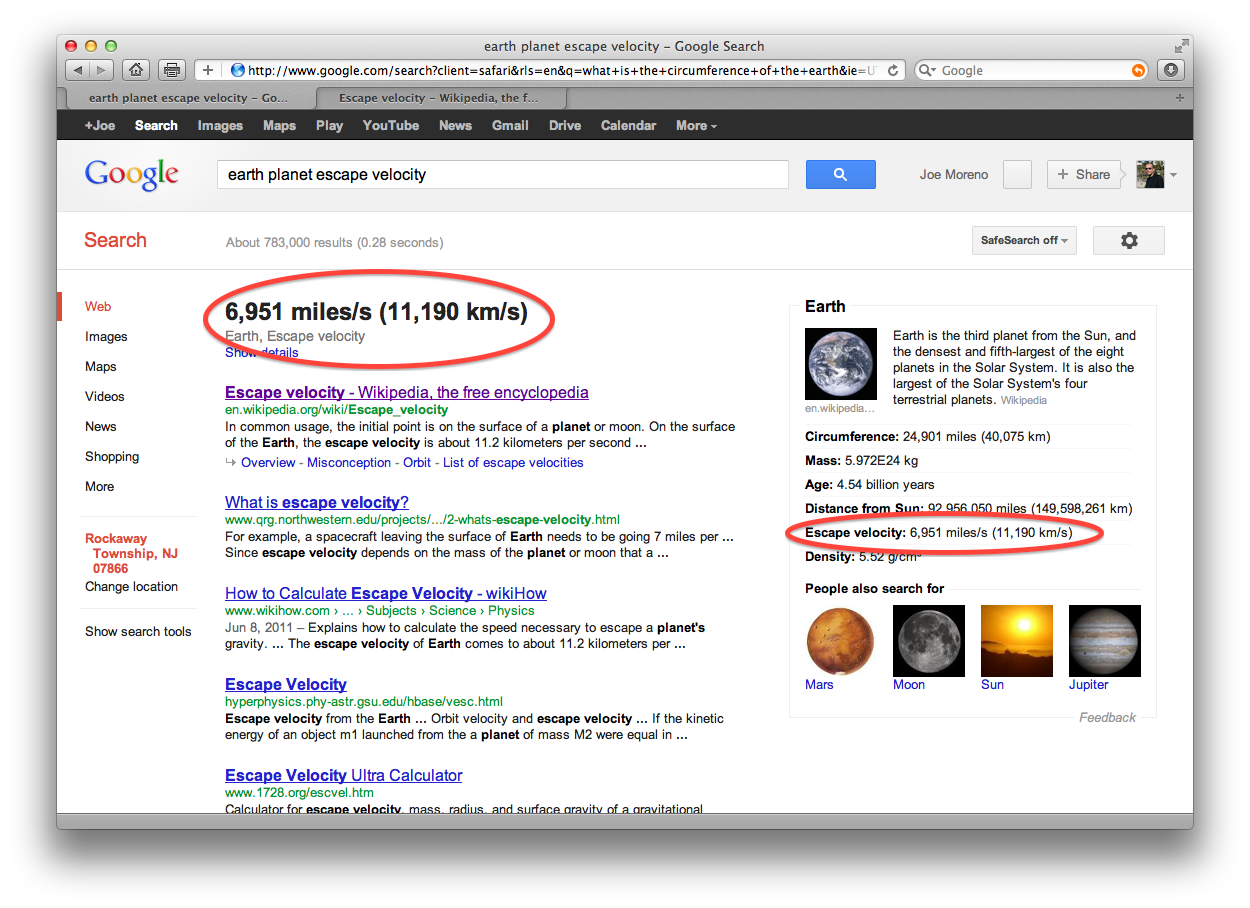Screen dimensions: 1250x908
Task: Select Web in the left sidebar
Action: click(x=98, y=306)
